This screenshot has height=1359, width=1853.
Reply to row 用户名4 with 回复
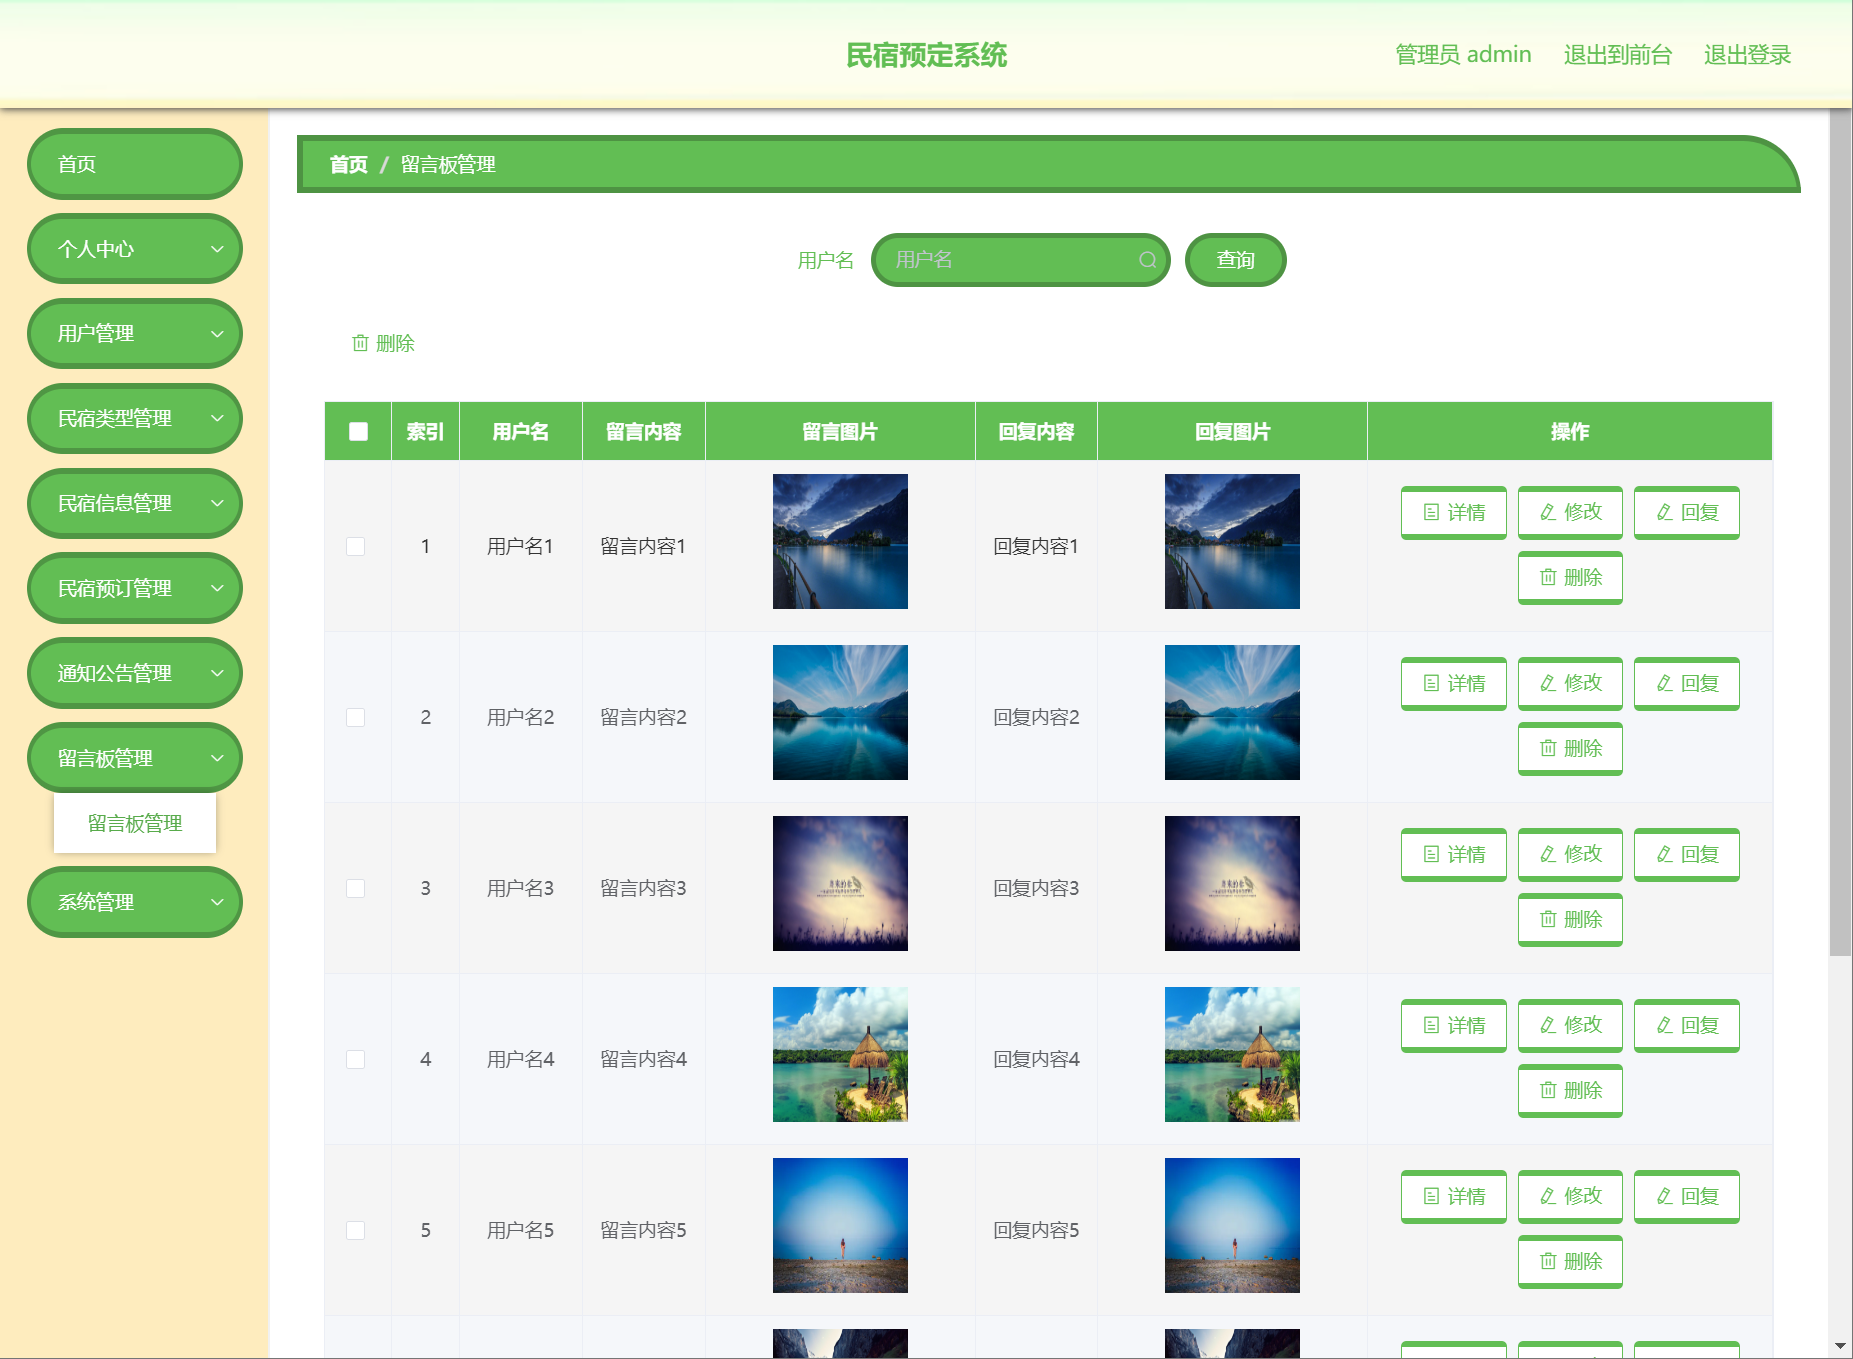point(1686,1025)
